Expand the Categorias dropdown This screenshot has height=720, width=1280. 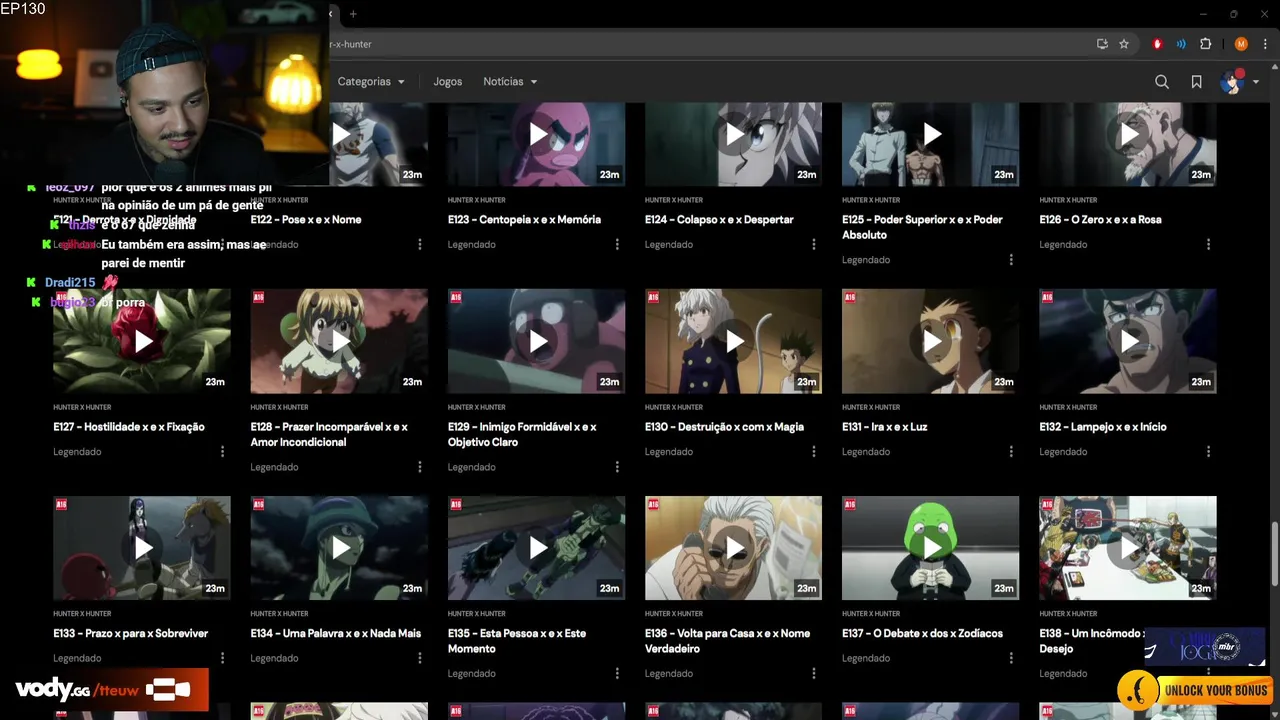click(371, 82)
